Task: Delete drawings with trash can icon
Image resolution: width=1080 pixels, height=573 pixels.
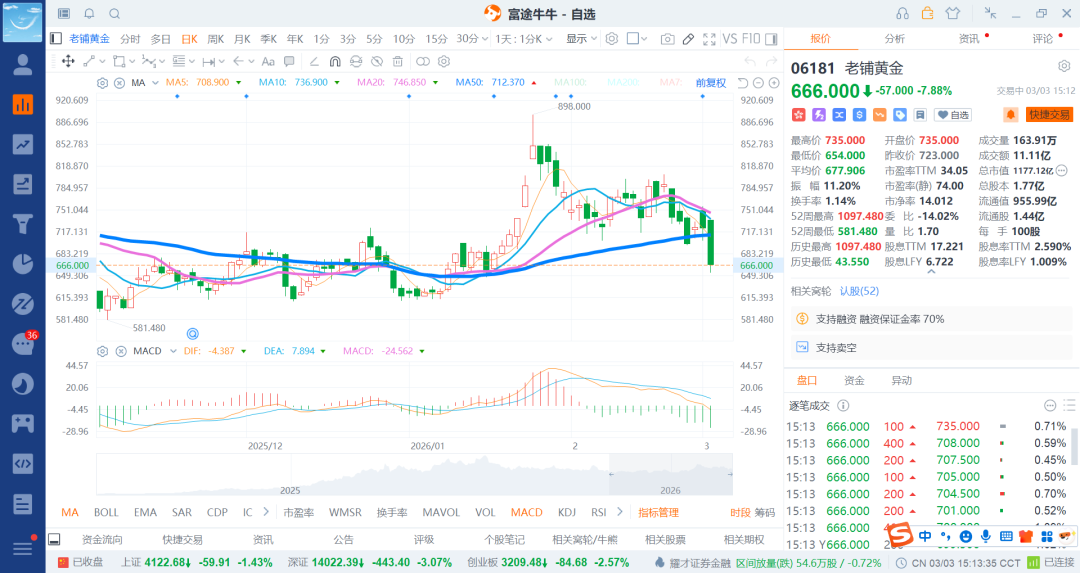Action: (397, 61)
